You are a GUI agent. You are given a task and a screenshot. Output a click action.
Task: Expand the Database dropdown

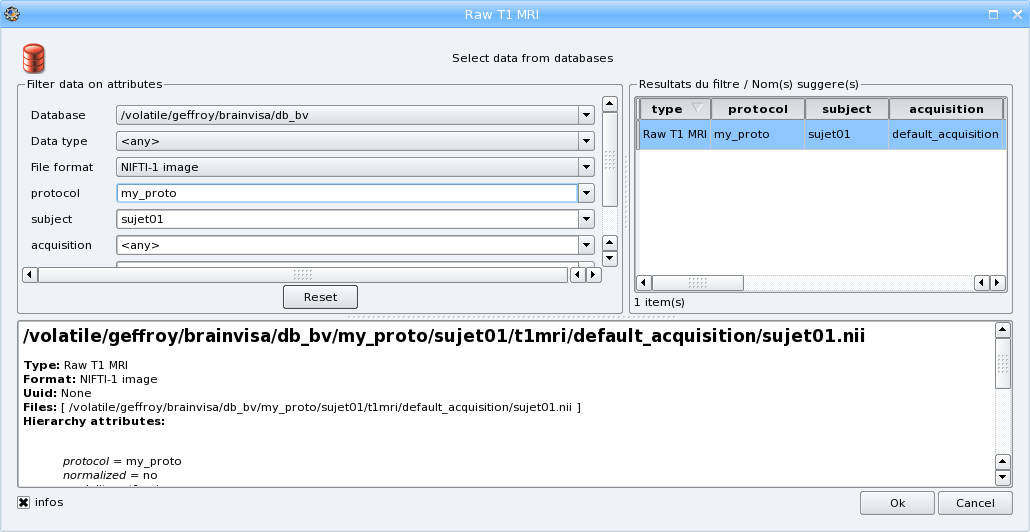click(586, 115)
